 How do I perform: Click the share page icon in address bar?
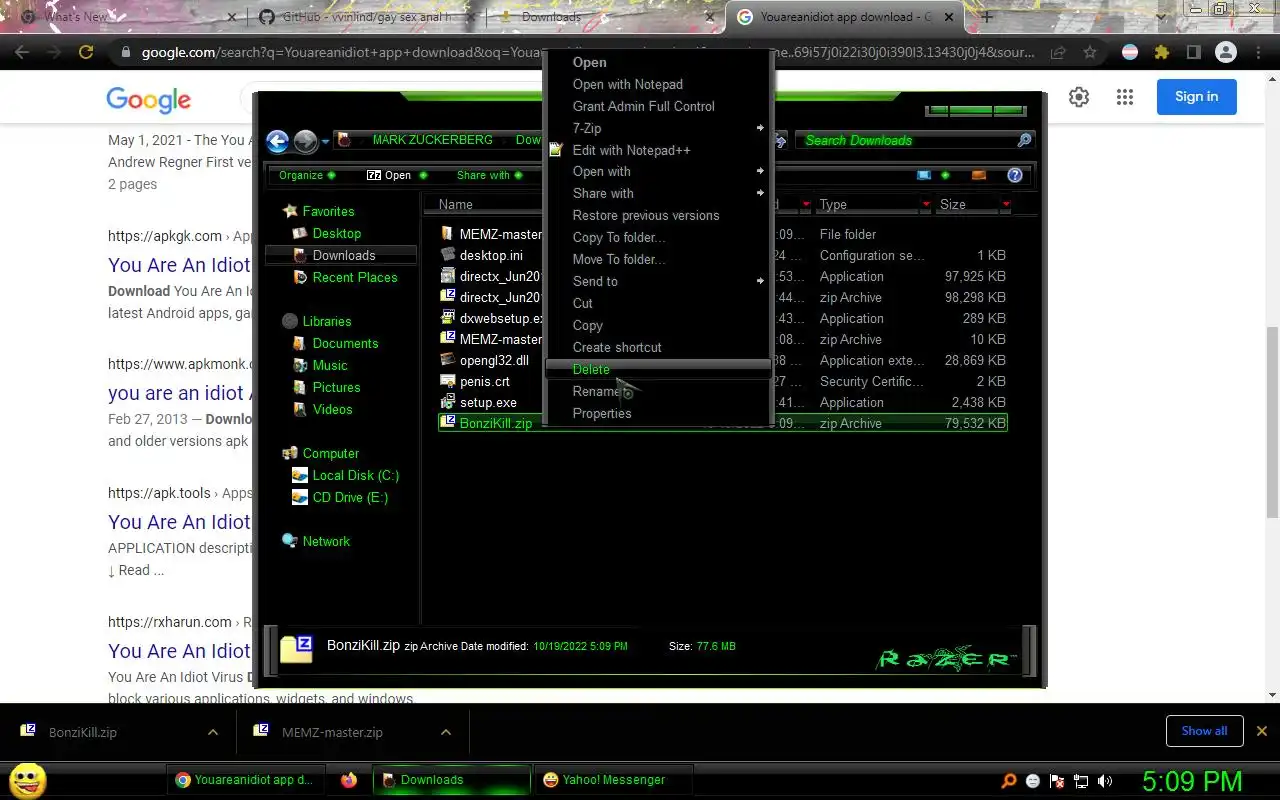(x=1057, y=52)
